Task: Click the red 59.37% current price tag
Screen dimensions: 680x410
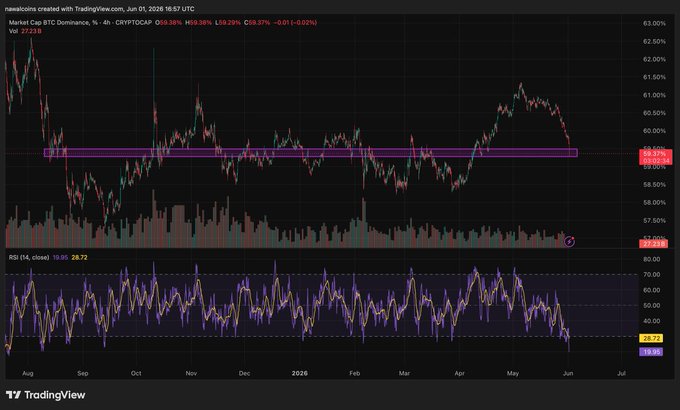Action: pos(656,154)
